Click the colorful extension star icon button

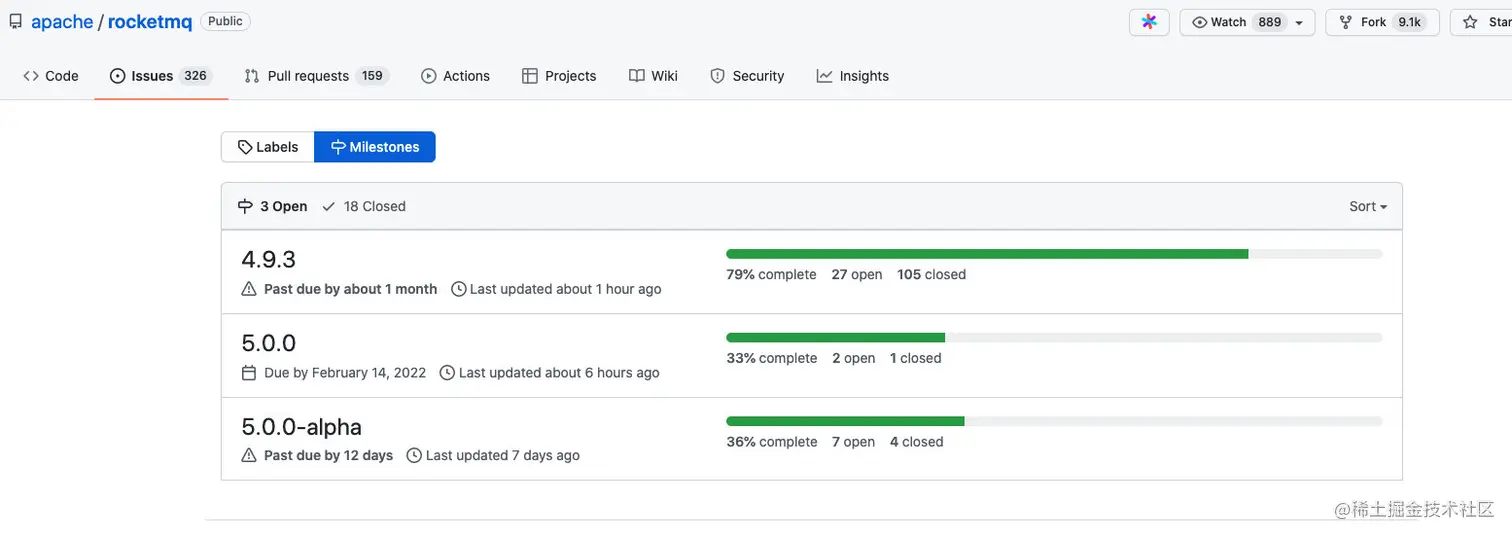(x=1149, y=22)
